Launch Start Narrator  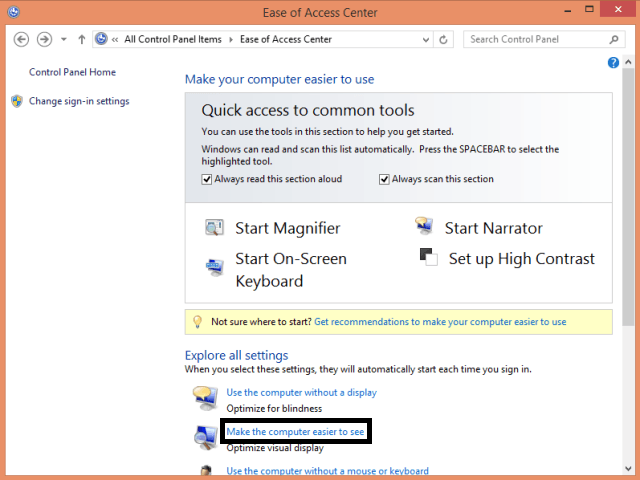(494, 228)
